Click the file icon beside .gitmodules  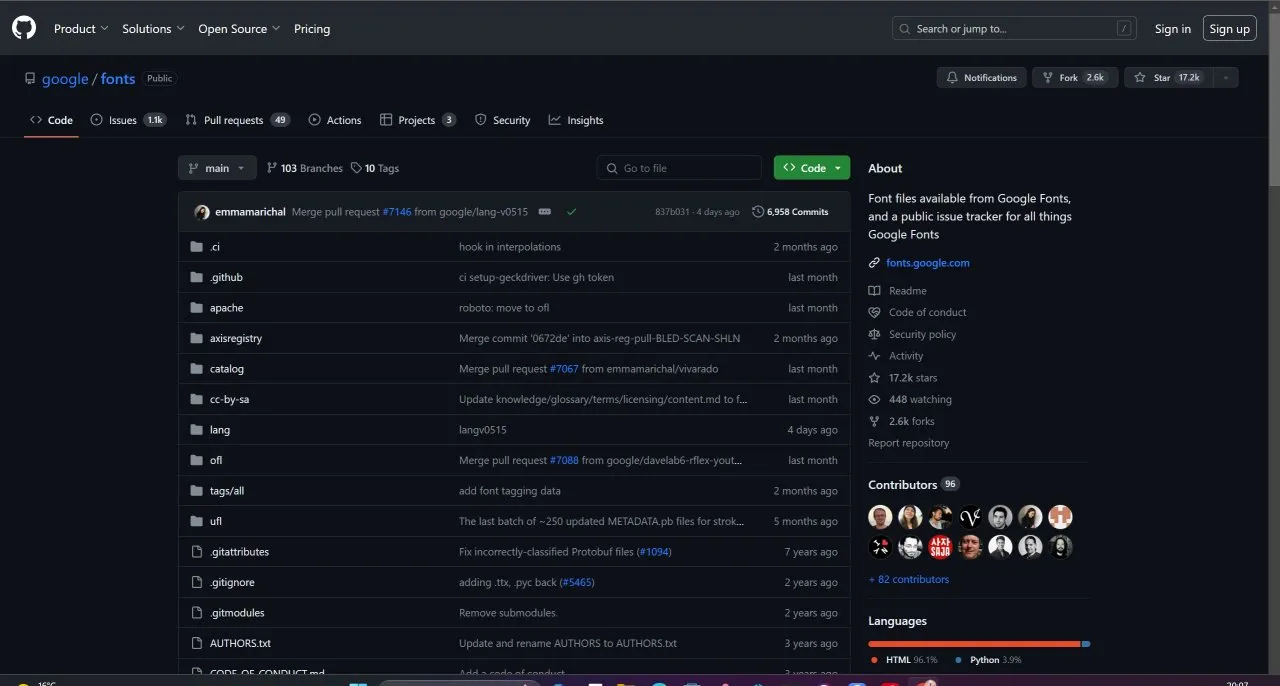click(197, 613)
